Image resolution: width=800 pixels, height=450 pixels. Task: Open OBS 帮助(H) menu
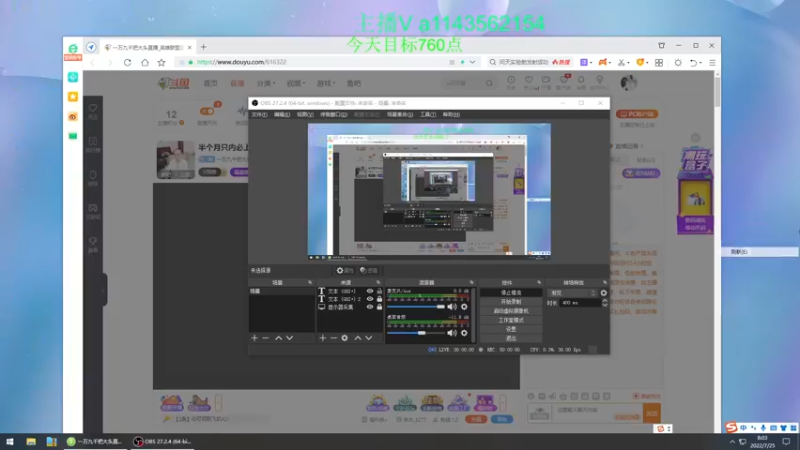(x=451, y=114)
